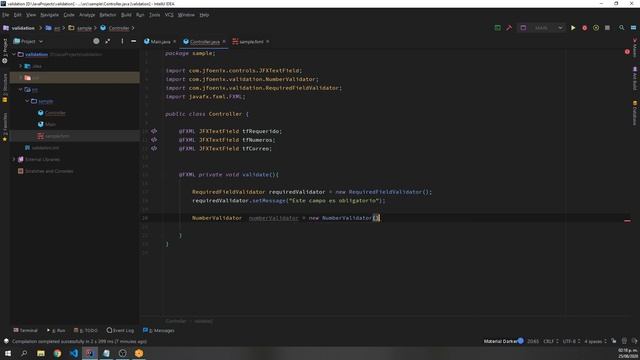Screen dimensions: 640x360
Task: Expand the .idea folder node
Action: pyautogui.click(x=21, y=66)
